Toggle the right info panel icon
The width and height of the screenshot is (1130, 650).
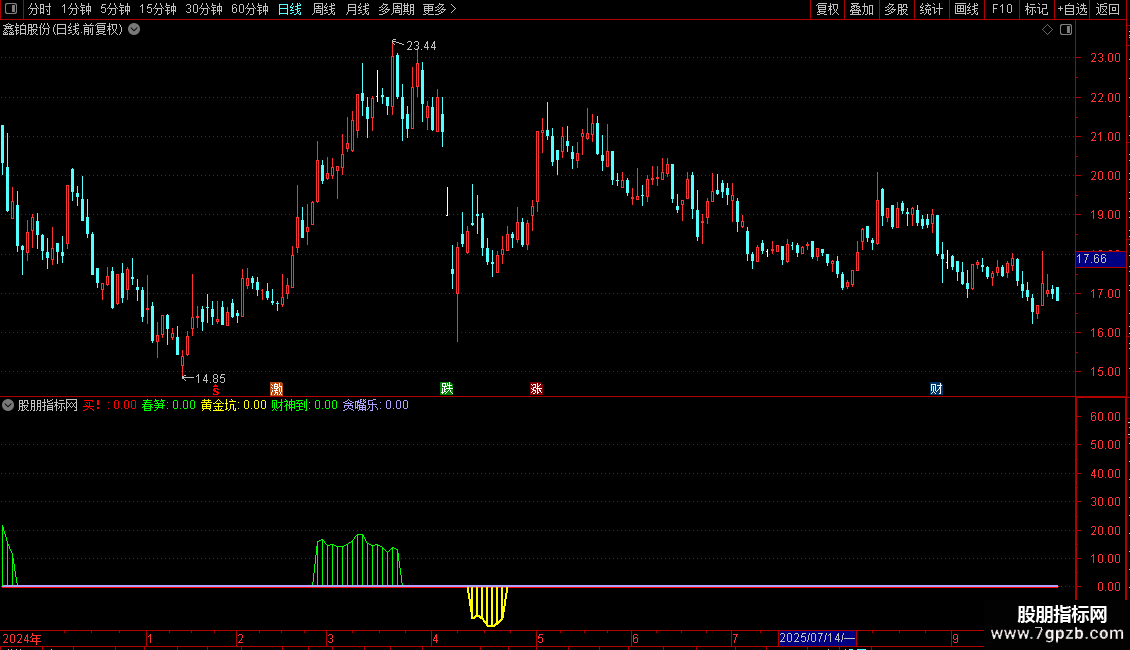tap(1066, 30)
